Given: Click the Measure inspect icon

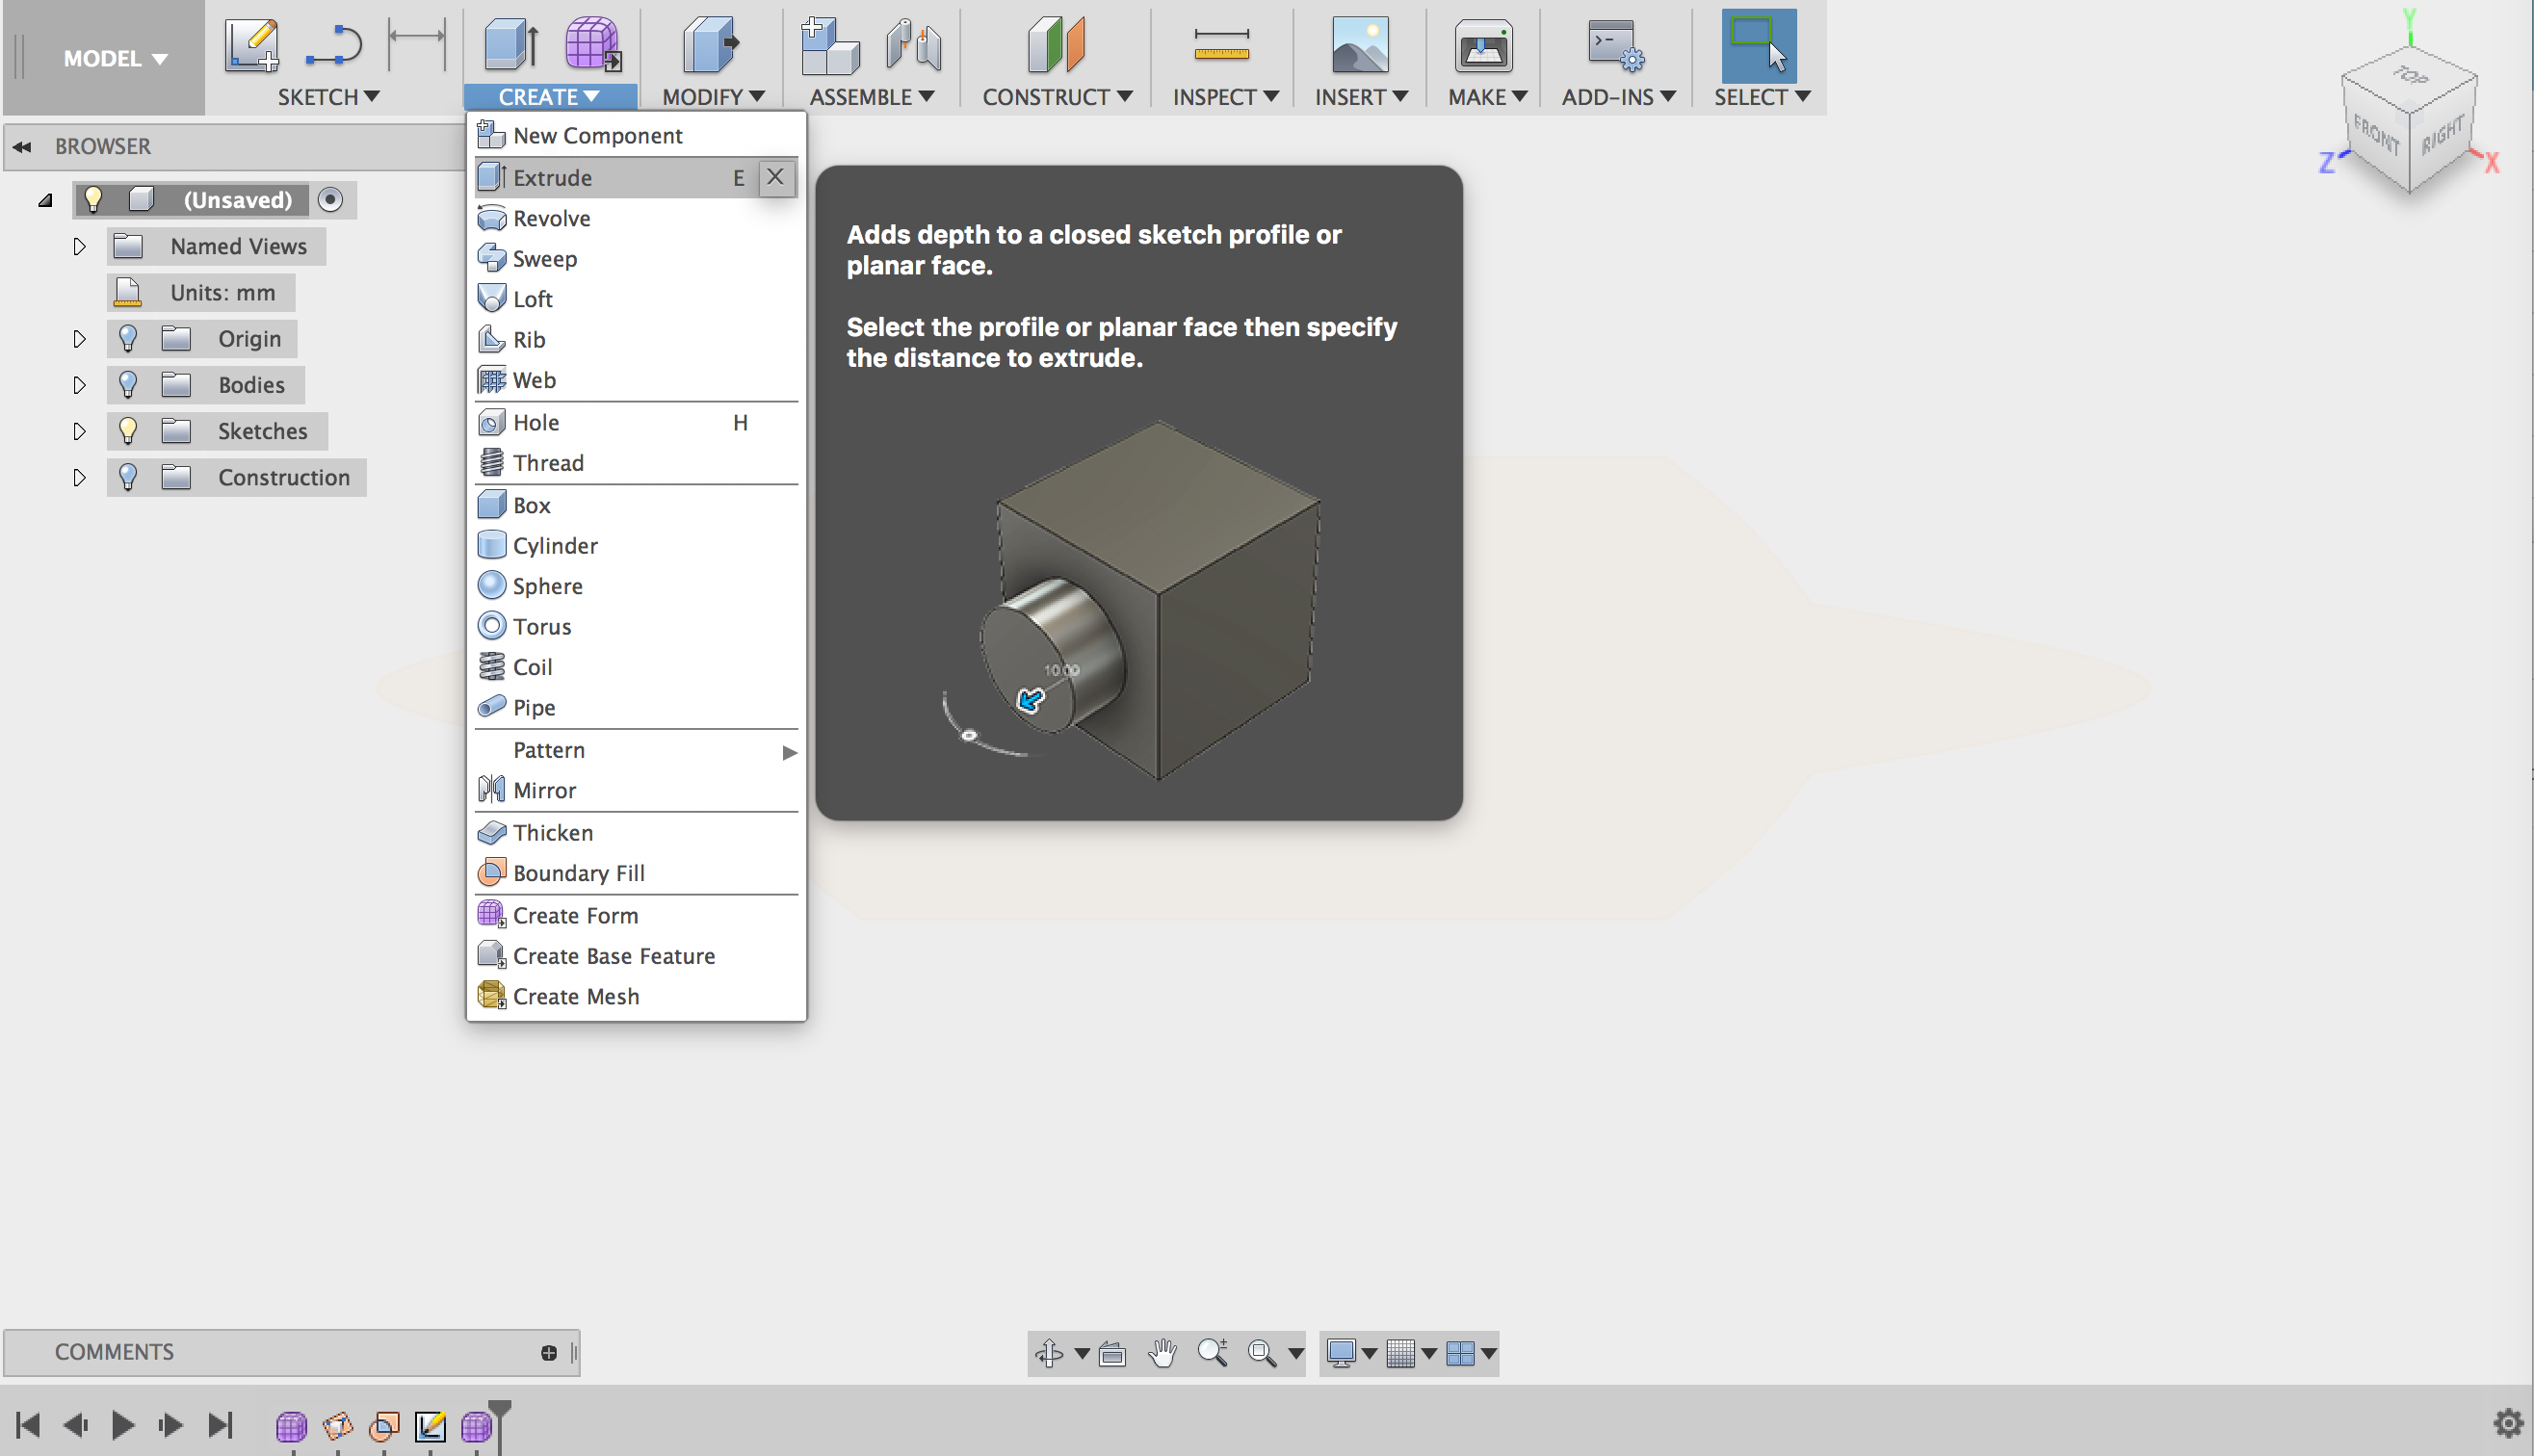Looking at the screenshot, I should pyautogui.click(x=1221, y=45).
